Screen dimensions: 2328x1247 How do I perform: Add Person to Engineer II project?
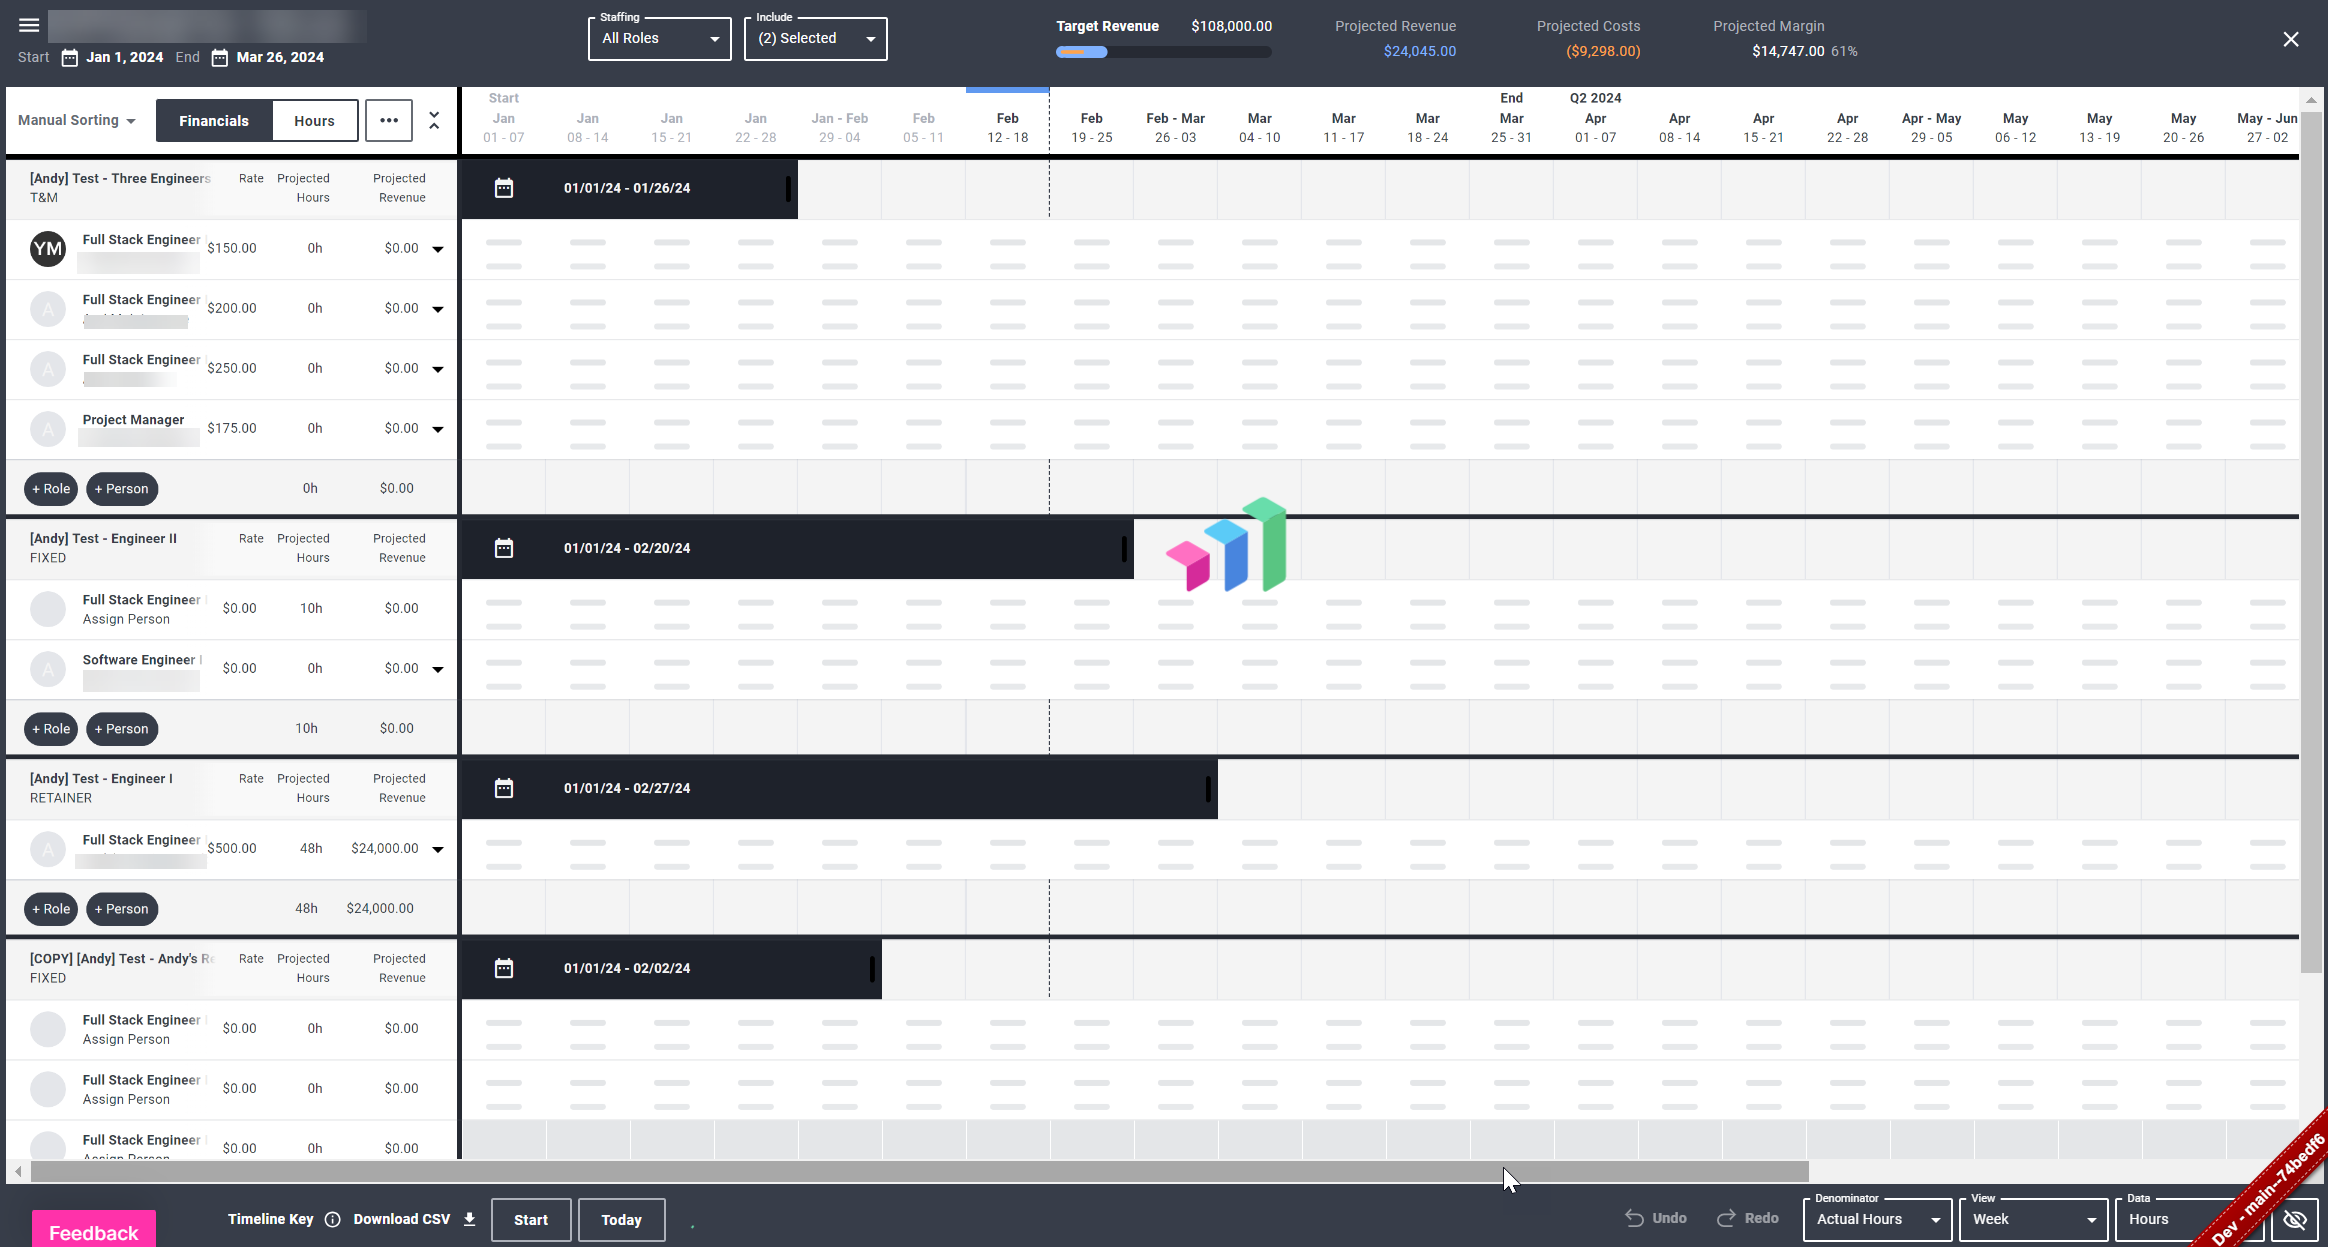122,729
